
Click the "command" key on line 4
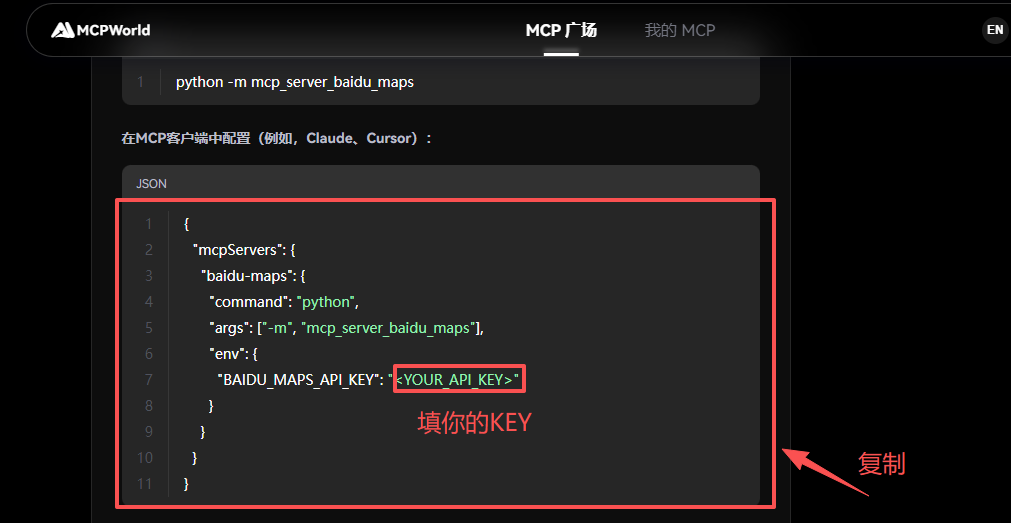[x=248, y=302]
